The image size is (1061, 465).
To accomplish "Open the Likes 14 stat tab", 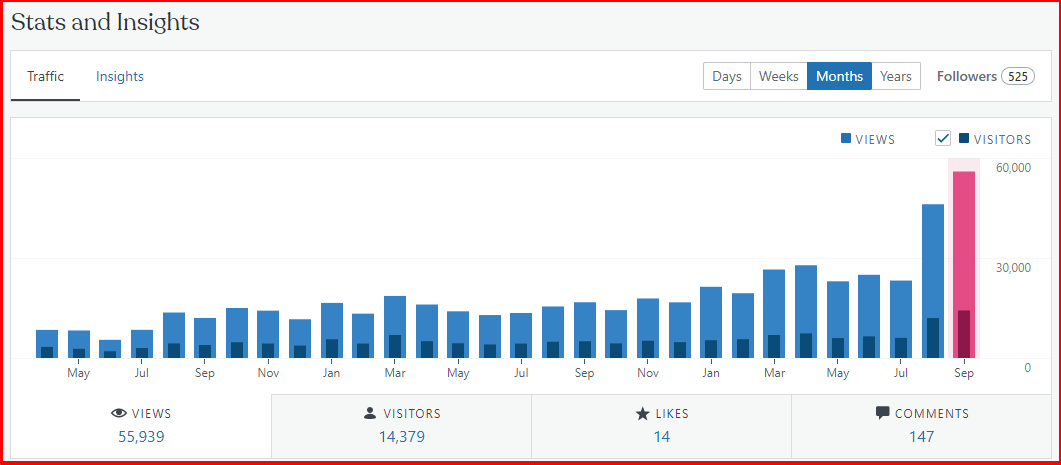I will pyautogui.click(x=661, y=425).
